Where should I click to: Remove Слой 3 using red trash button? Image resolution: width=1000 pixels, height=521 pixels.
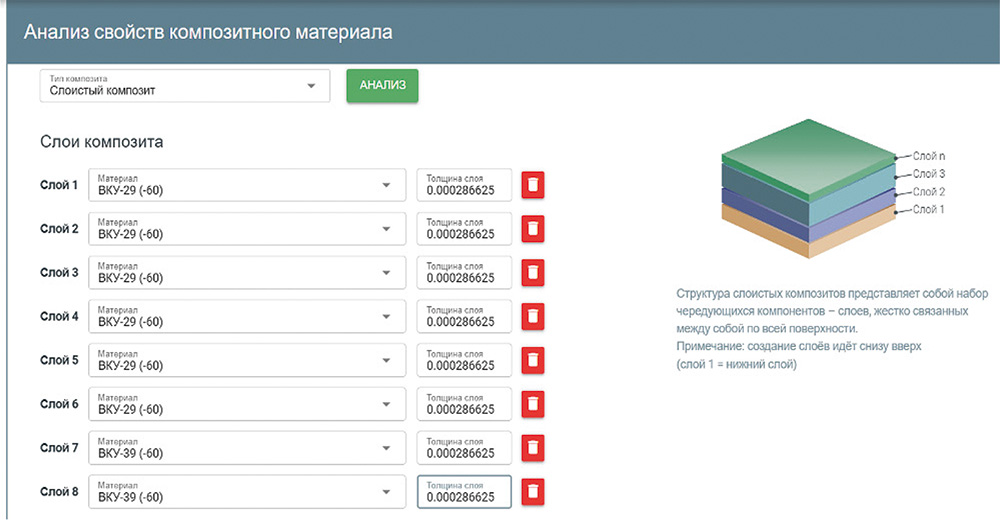[x=533, y=273]
